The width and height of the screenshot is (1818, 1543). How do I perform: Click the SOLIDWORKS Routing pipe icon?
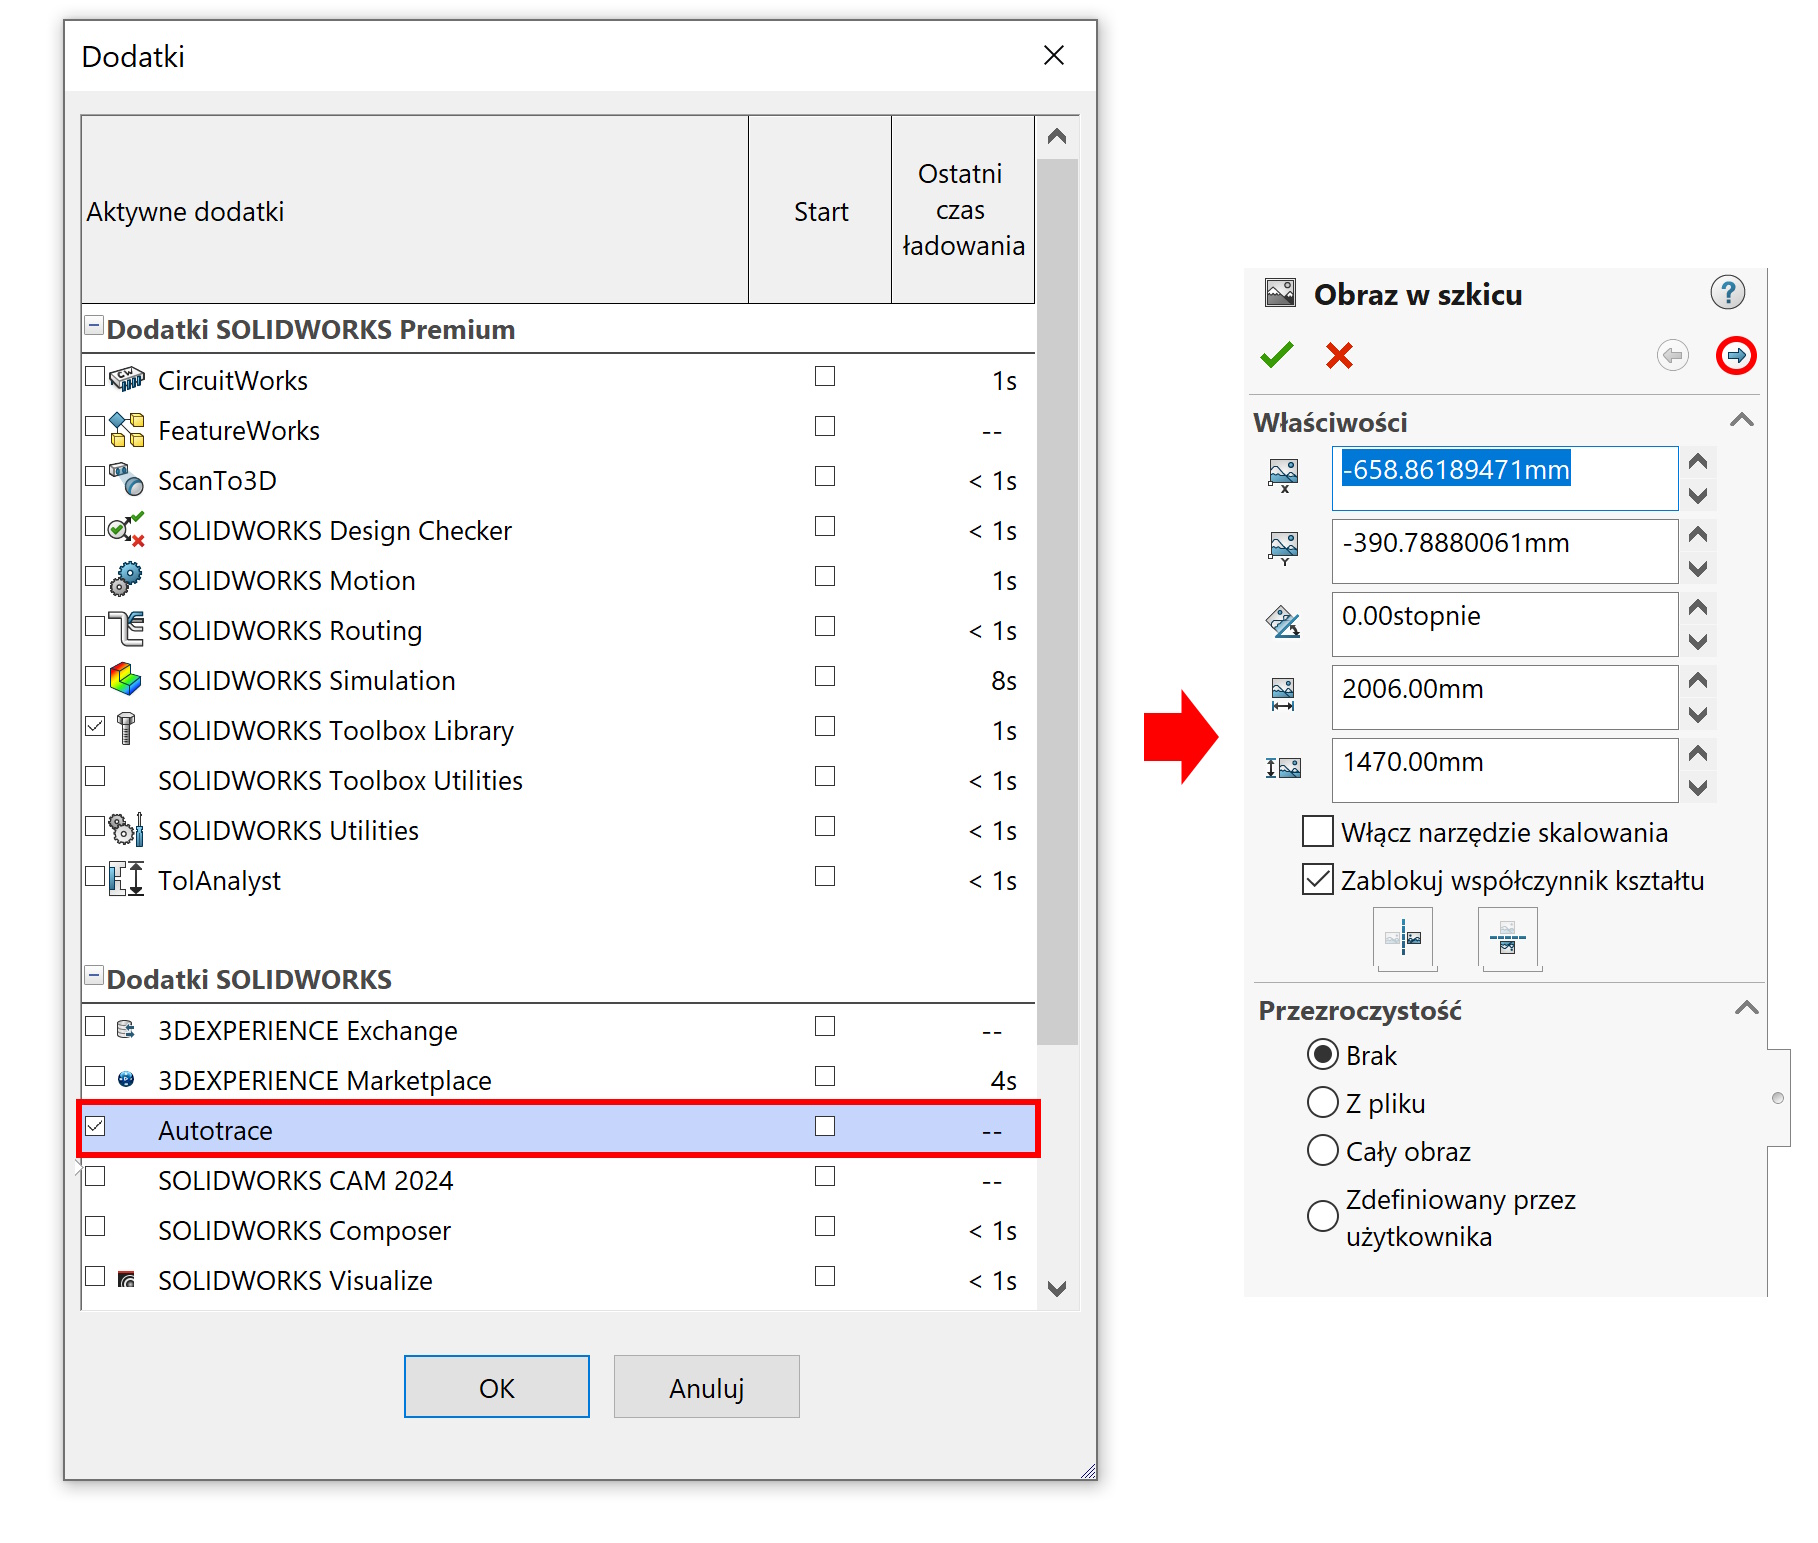coord(127,629)
